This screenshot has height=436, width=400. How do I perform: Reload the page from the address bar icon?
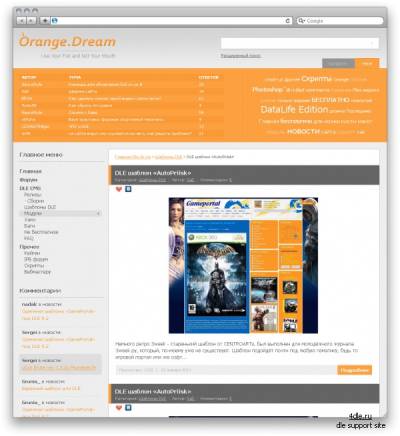point(288,21)
